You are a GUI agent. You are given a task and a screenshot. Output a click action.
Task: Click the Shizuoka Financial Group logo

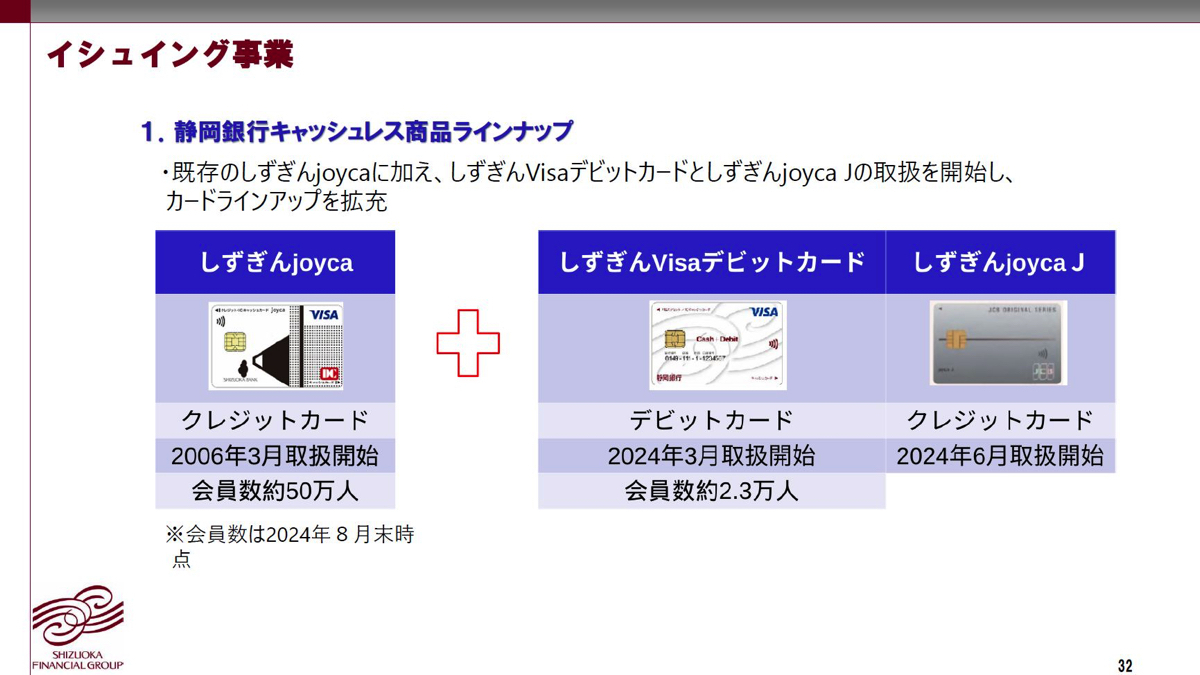pos(78,627)
